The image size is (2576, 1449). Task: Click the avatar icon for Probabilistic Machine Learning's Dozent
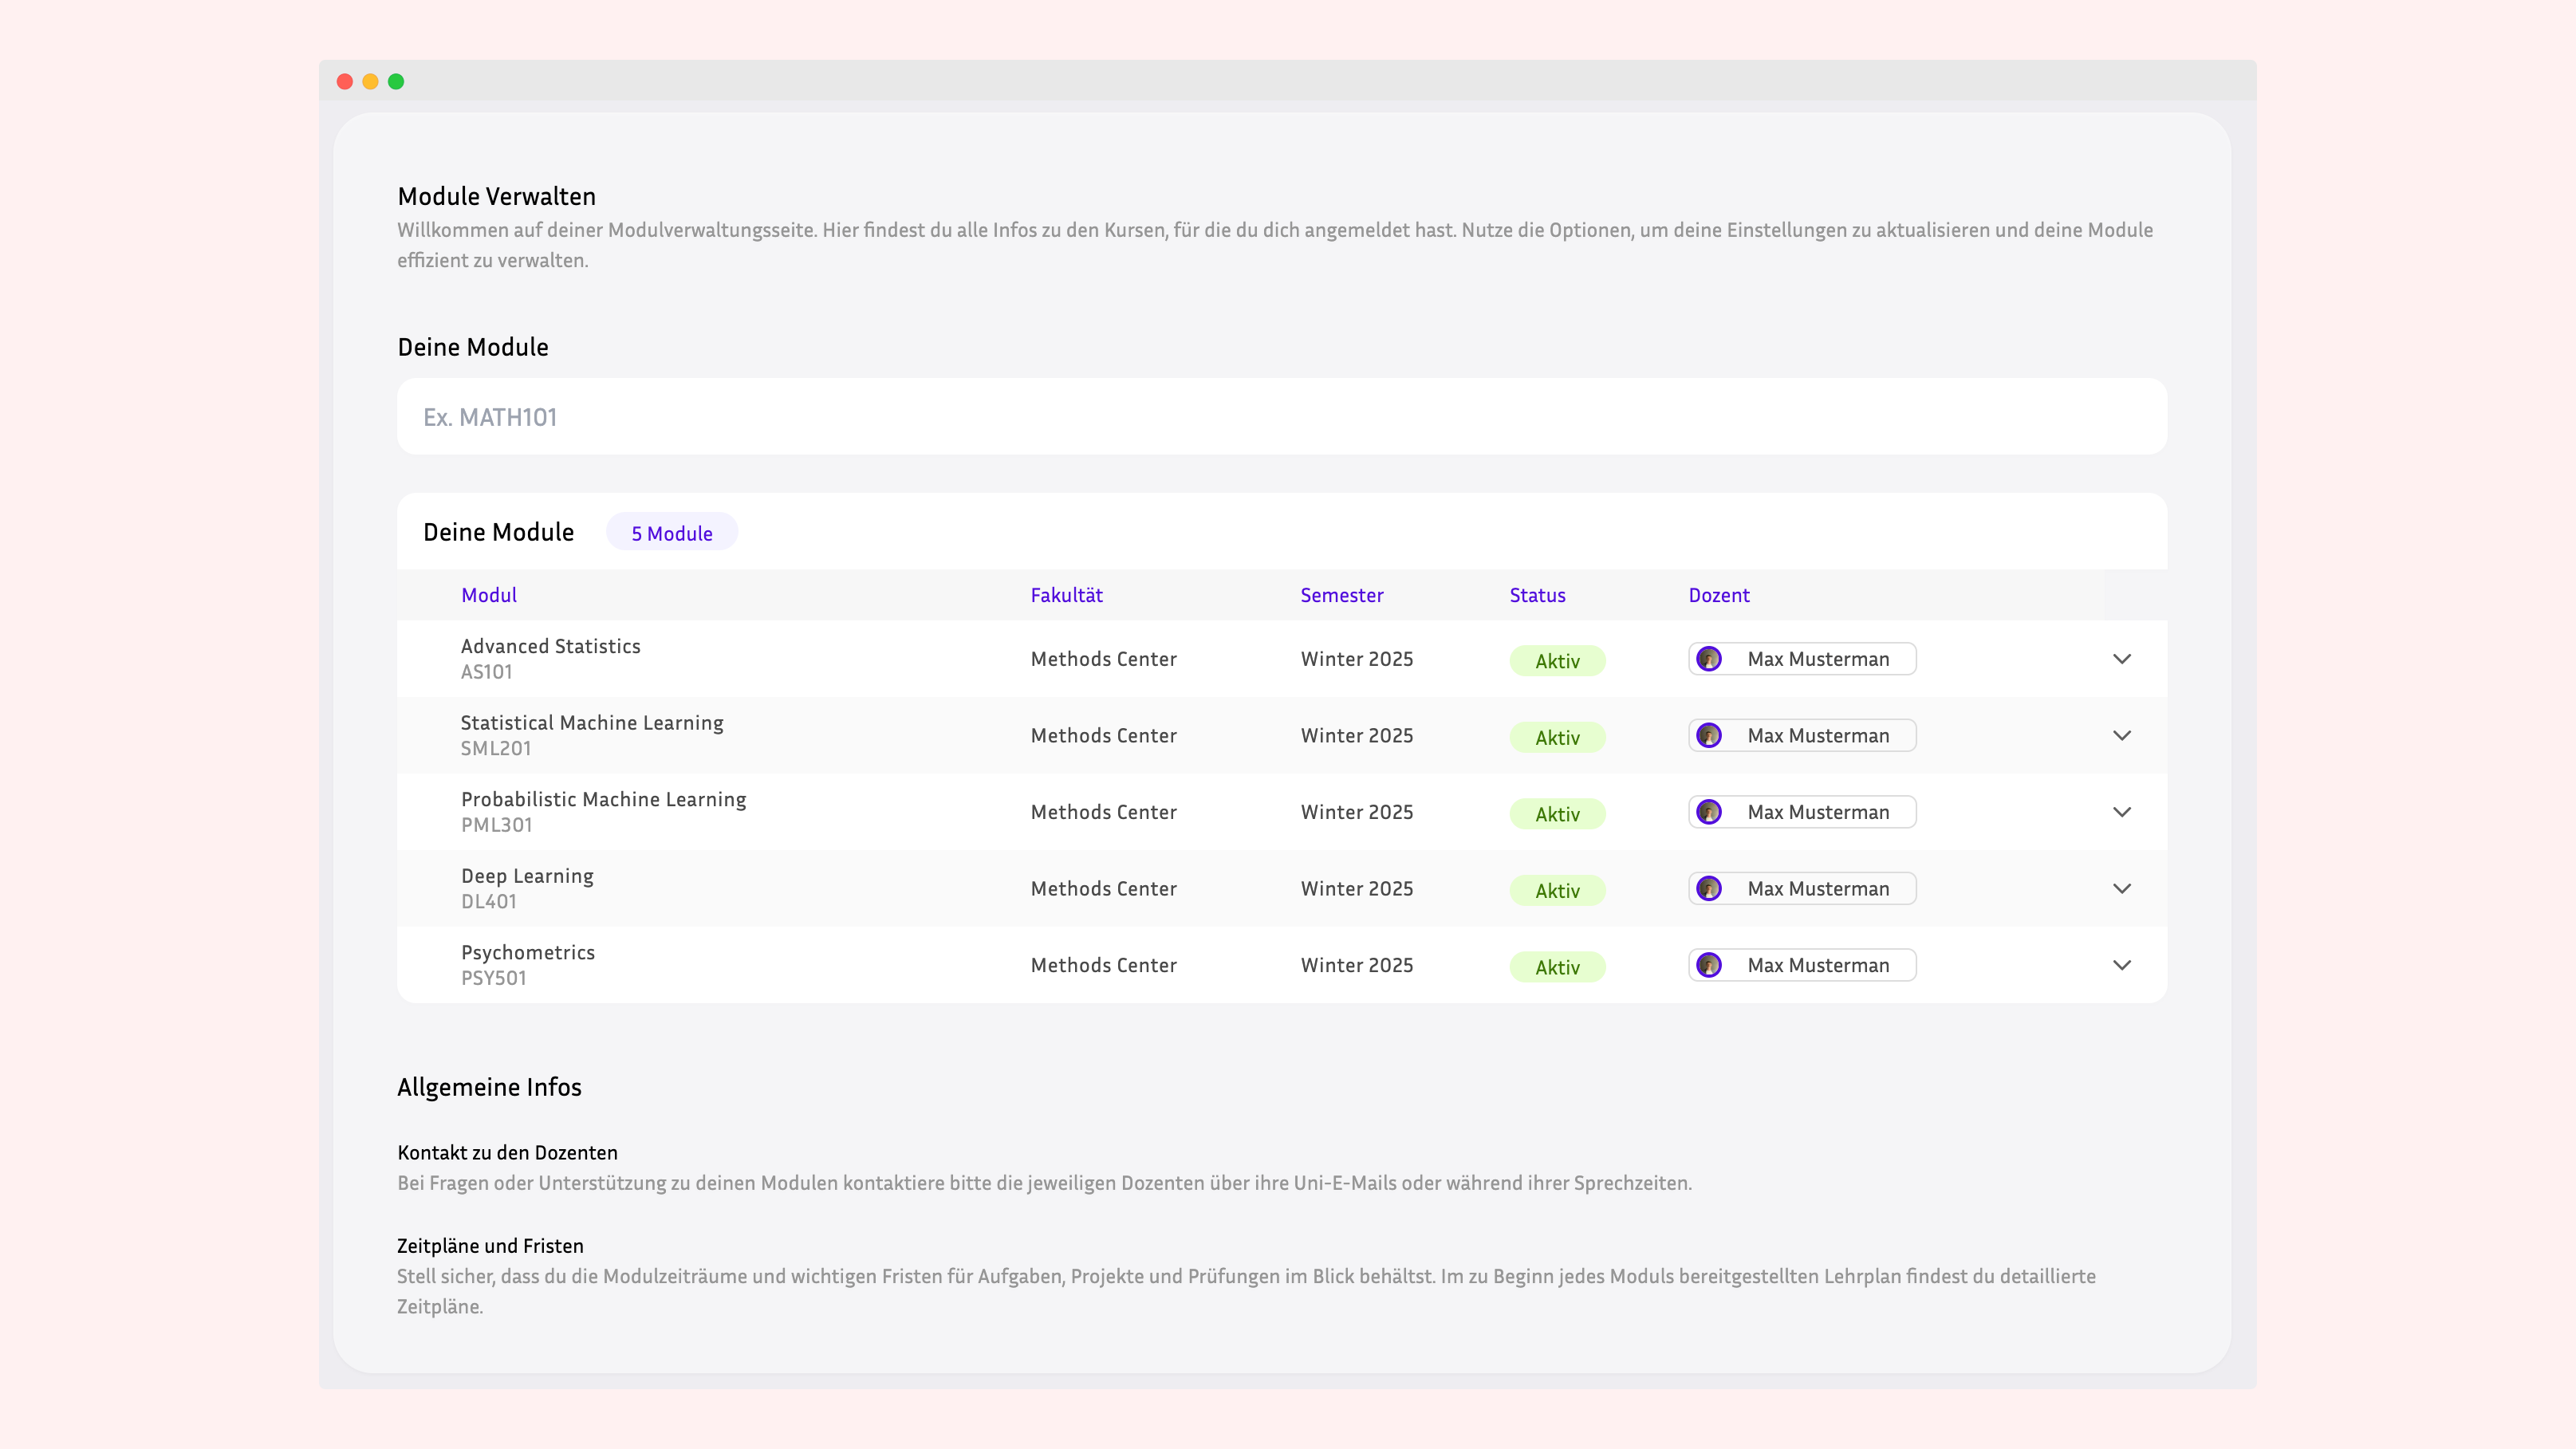point(1711,812)
